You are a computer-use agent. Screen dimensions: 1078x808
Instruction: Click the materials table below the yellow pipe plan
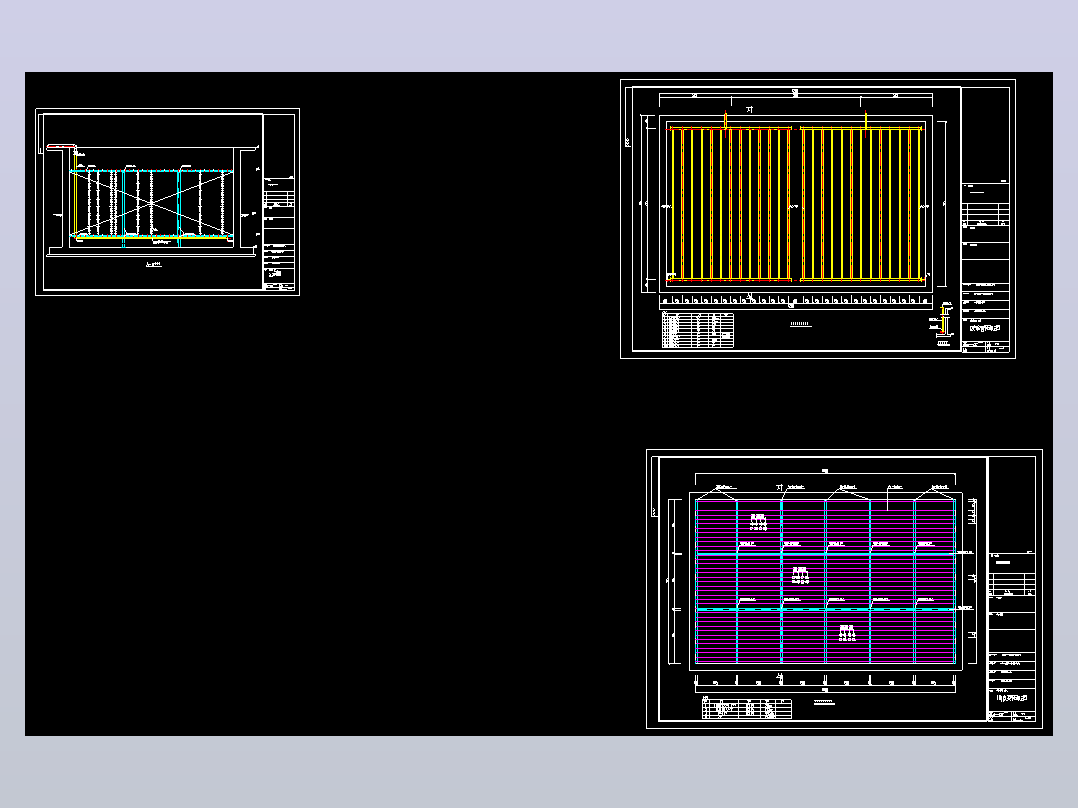[698, 330]
